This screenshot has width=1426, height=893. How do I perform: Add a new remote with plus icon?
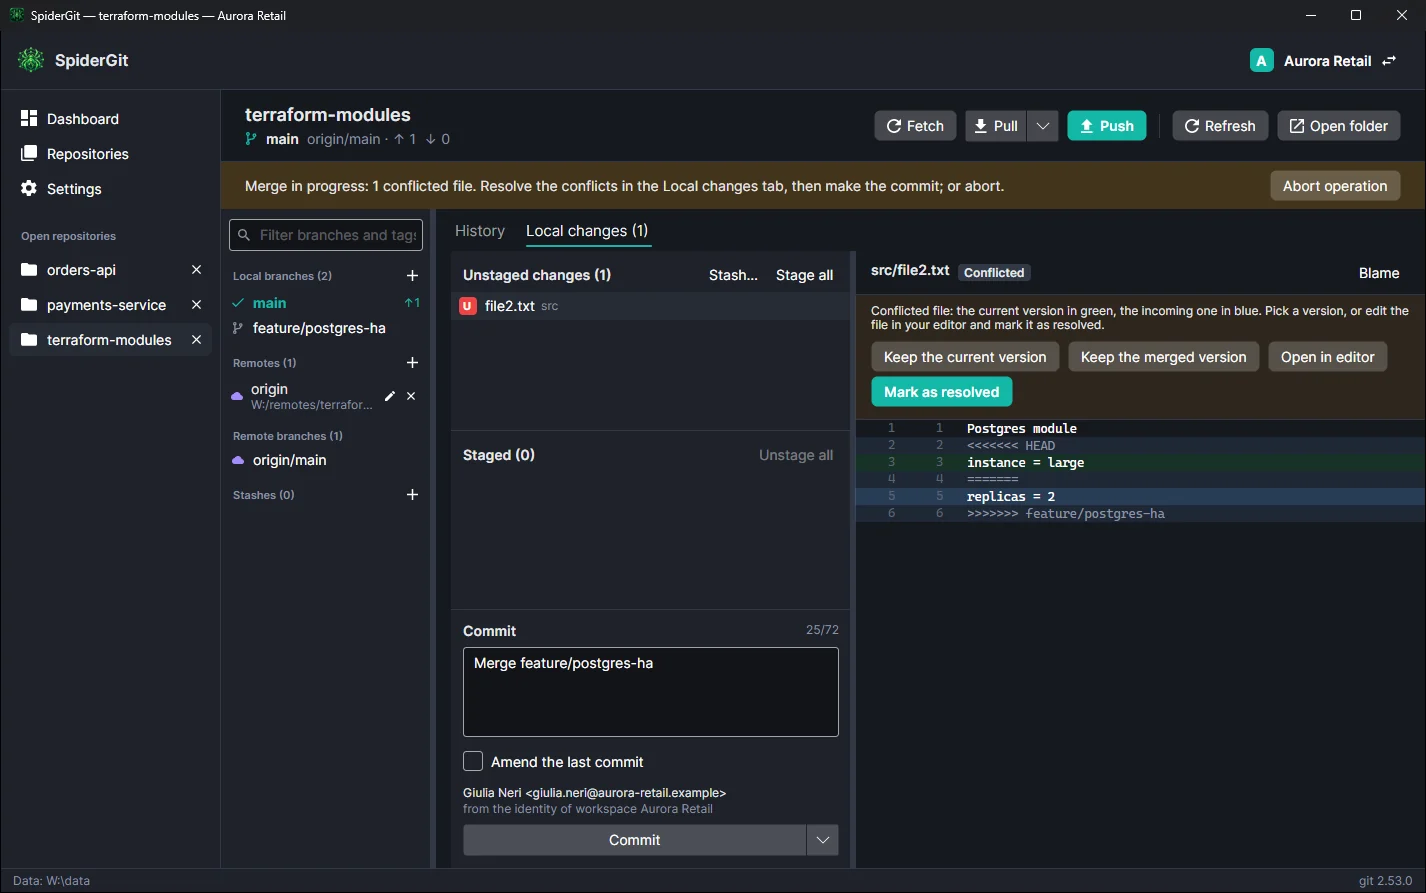(x=412, y=363)
